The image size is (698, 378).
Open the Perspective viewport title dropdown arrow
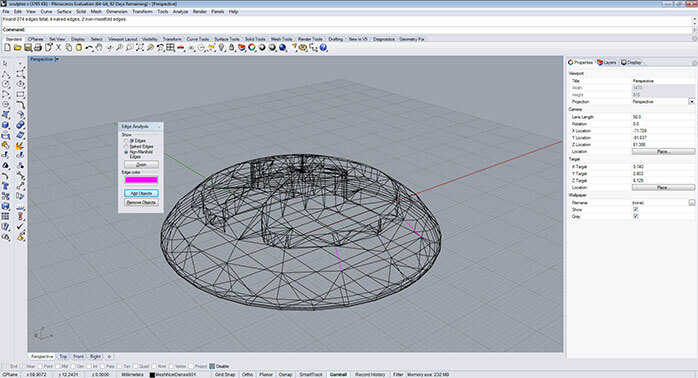[57, 59]
